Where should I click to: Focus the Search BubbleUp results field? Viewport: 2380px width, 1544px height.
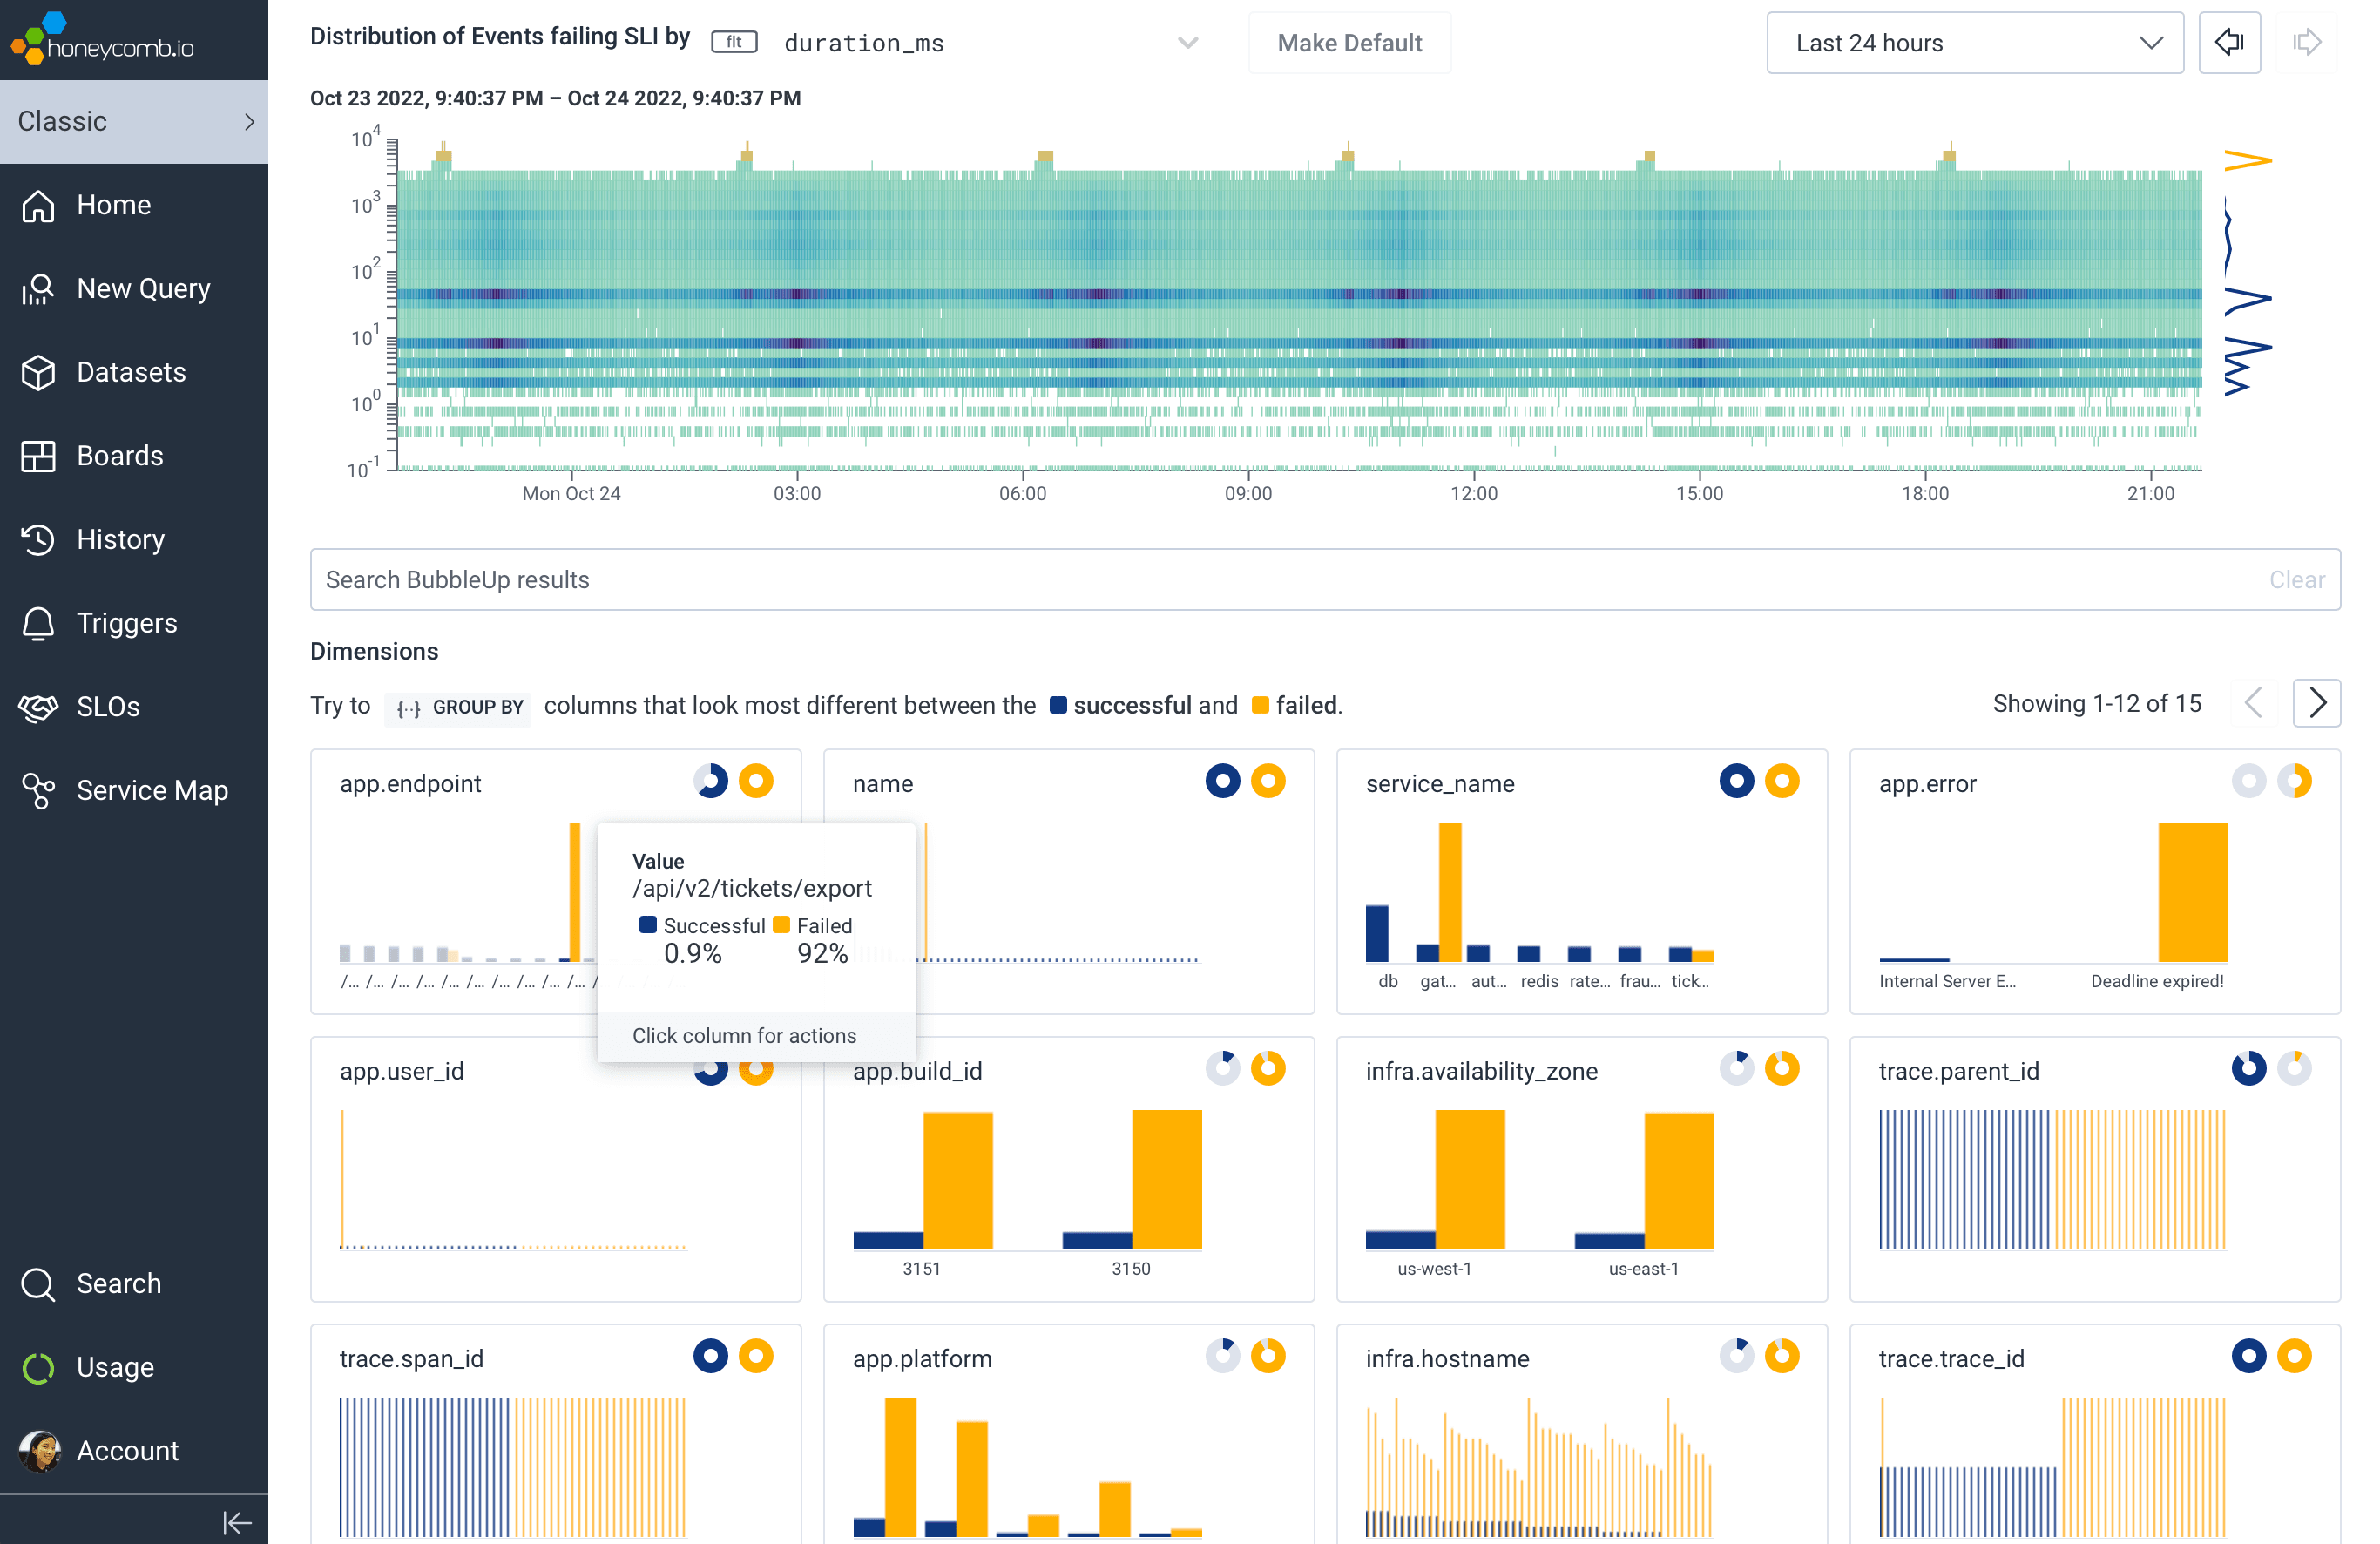tap(1280, 580)
